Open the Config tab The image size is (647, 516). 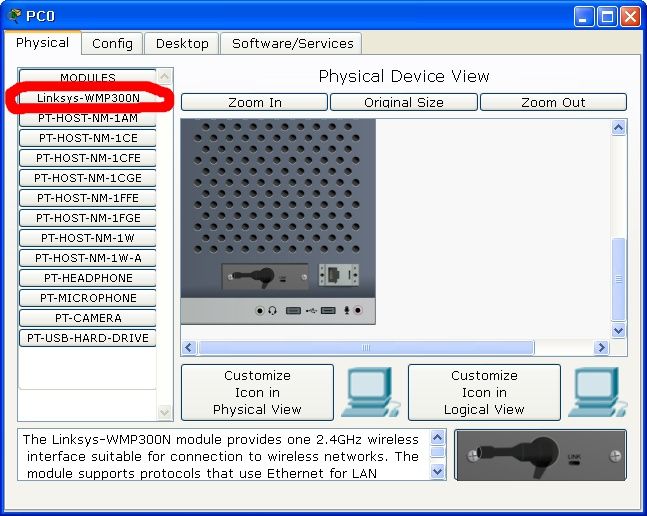[112, 43]
